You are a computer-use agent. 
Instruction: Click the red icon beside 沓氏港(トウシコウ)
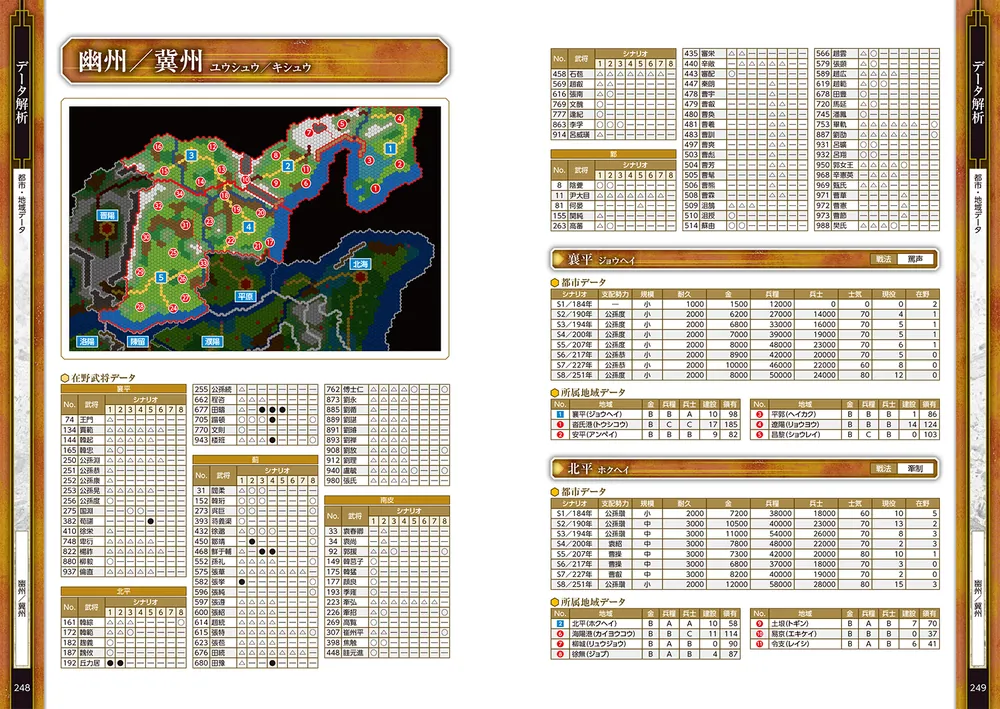pos(560,425)
